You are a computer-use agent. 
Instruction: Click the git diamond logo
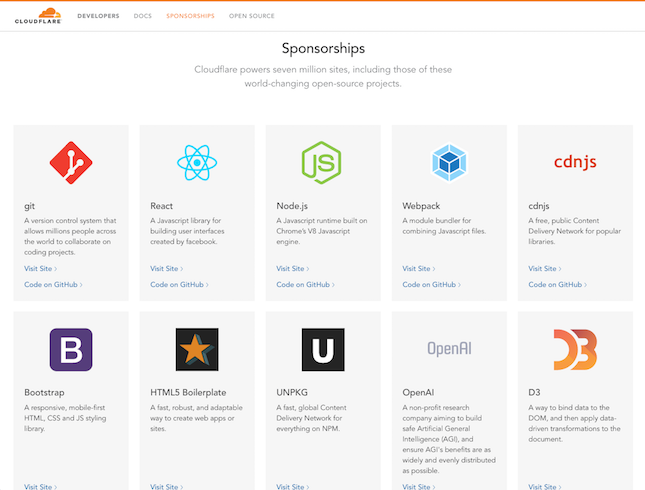(x=71, y=163)
